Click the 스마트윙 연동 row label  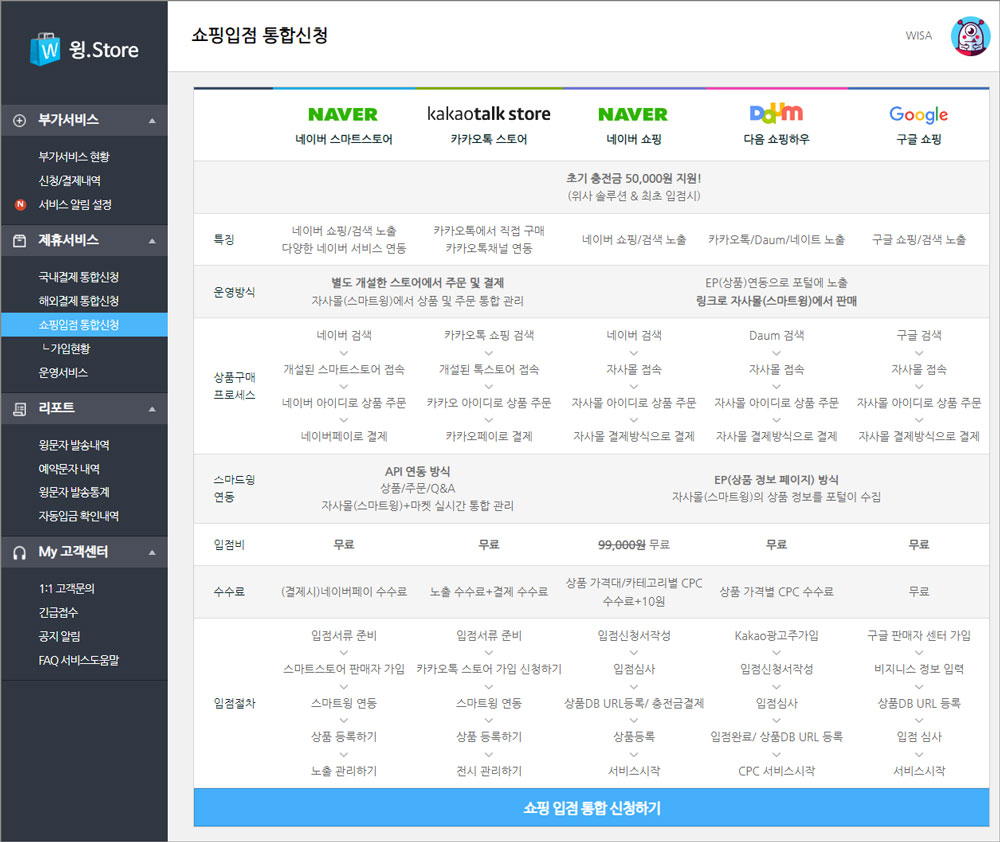[234, 488]
